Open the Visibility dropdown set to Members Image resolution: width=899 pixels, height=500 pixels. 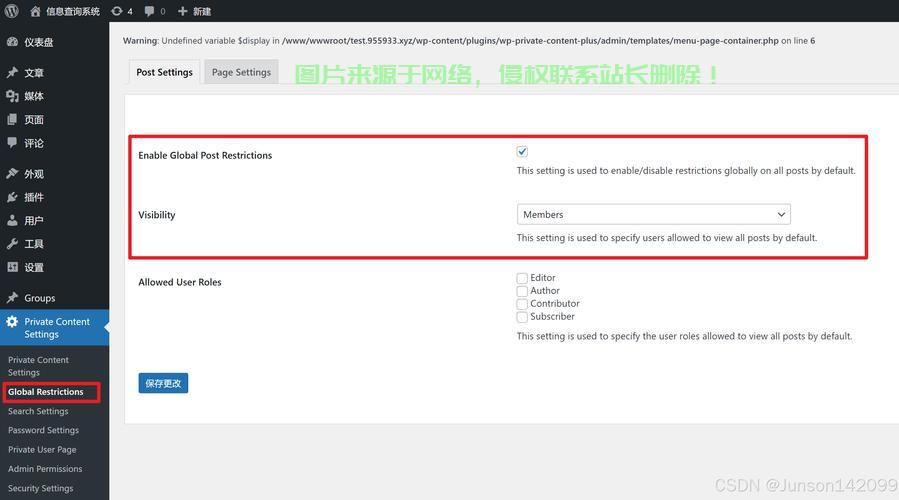tap(654, 214)
